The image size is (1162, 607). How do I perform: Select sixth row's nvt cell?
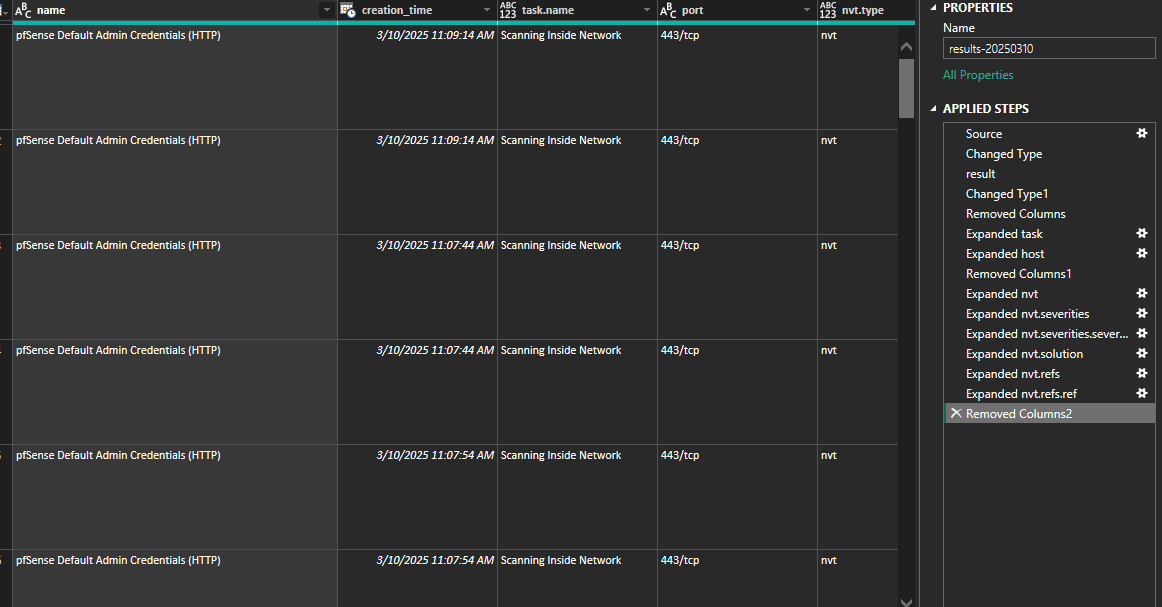[x=858, y=579]
